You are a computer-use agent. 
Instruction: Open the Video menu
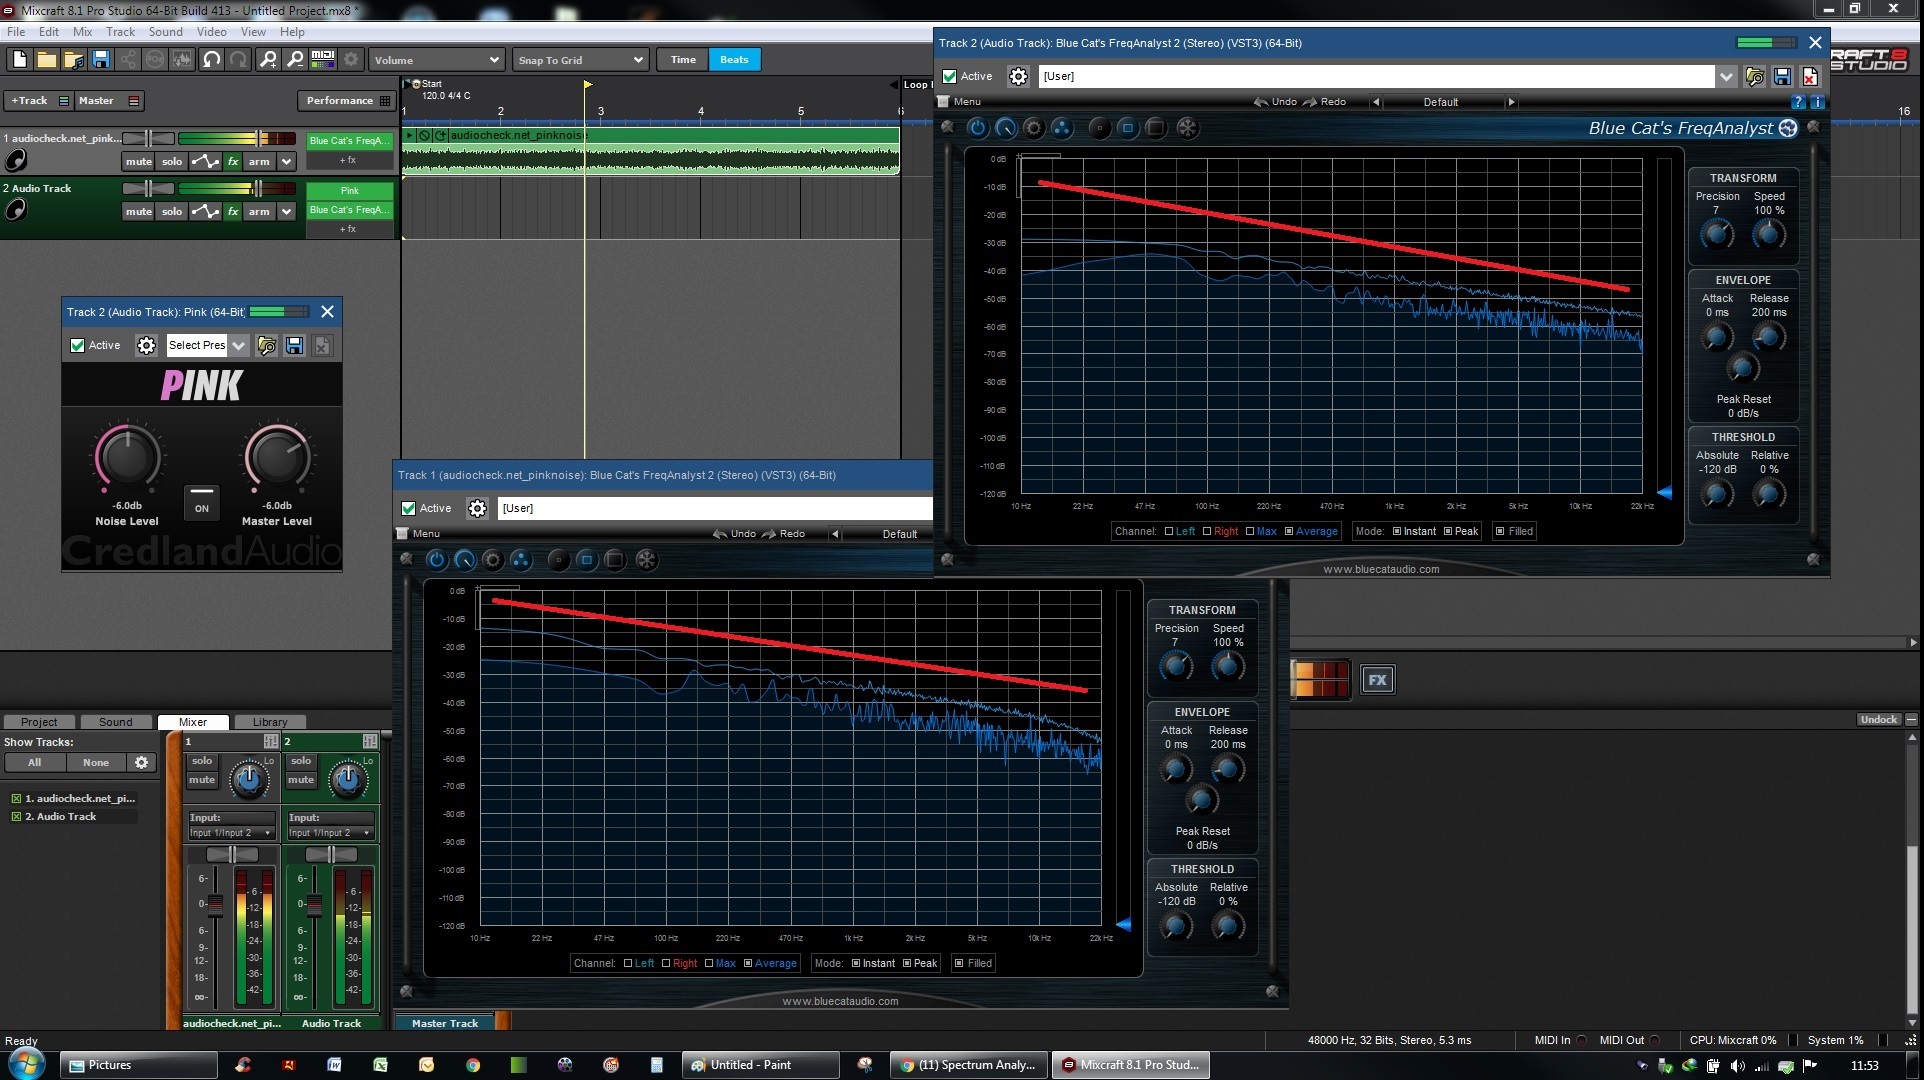[x=211, y=32]
